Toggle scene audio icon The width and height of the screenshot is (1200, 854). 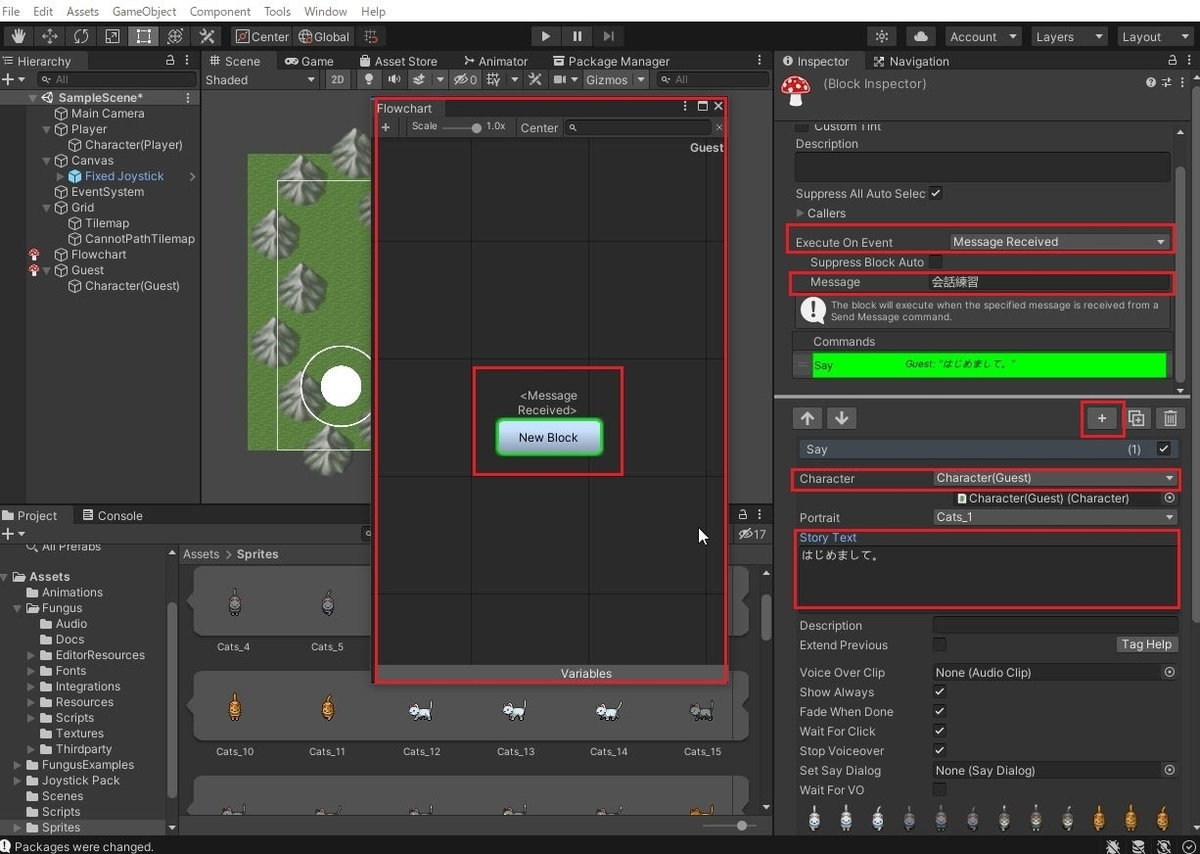(x=394, y=80)
